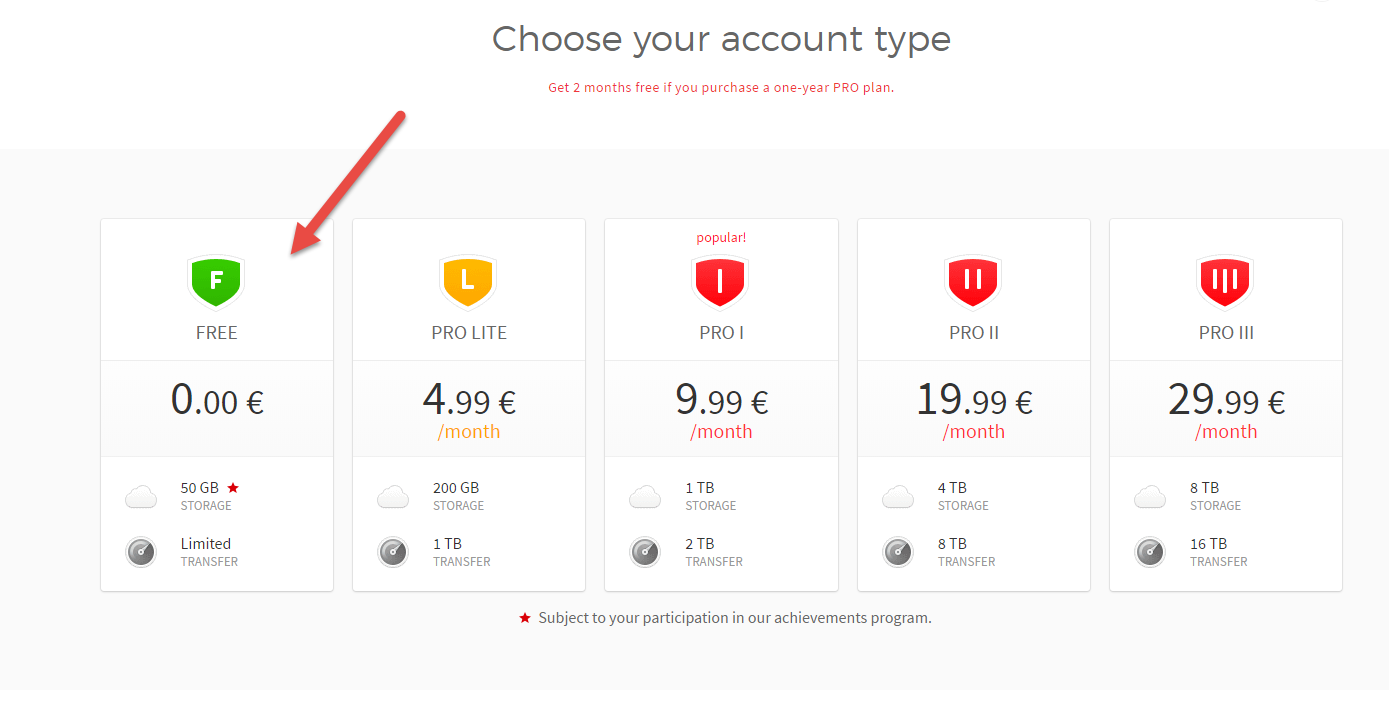Viewport: 1389px width, 702px height.
Task: Choose the red PRO III shield icon
Action: pos(1225,281)
